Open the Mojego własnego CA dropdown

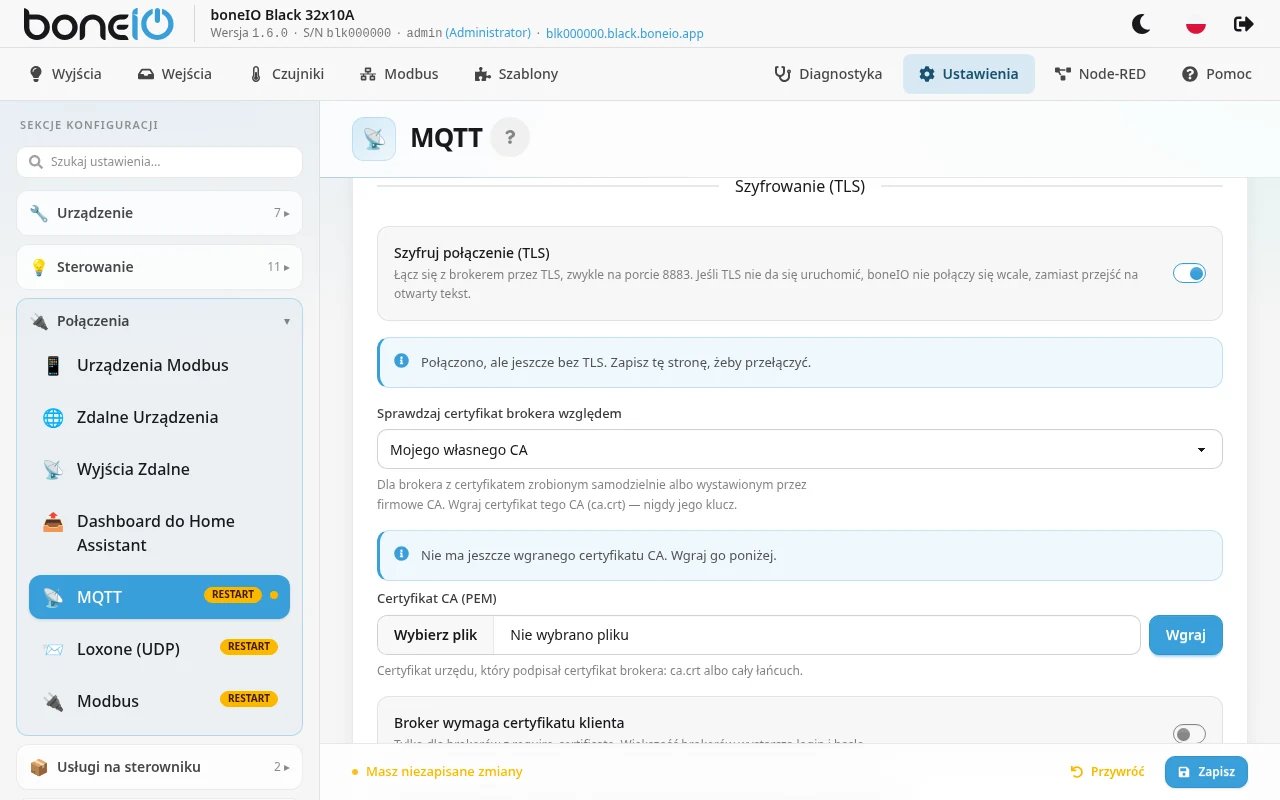click(799, 450)
